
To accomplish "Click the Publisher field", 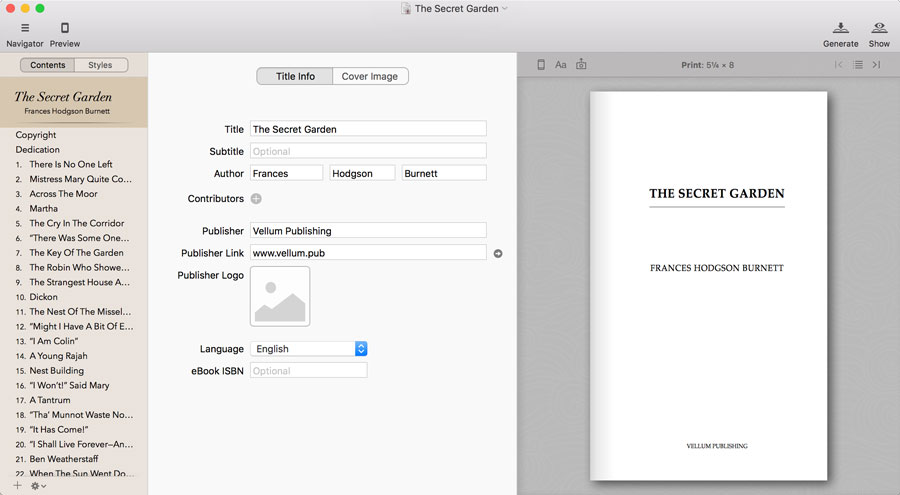I will click(x=368, y=230).
